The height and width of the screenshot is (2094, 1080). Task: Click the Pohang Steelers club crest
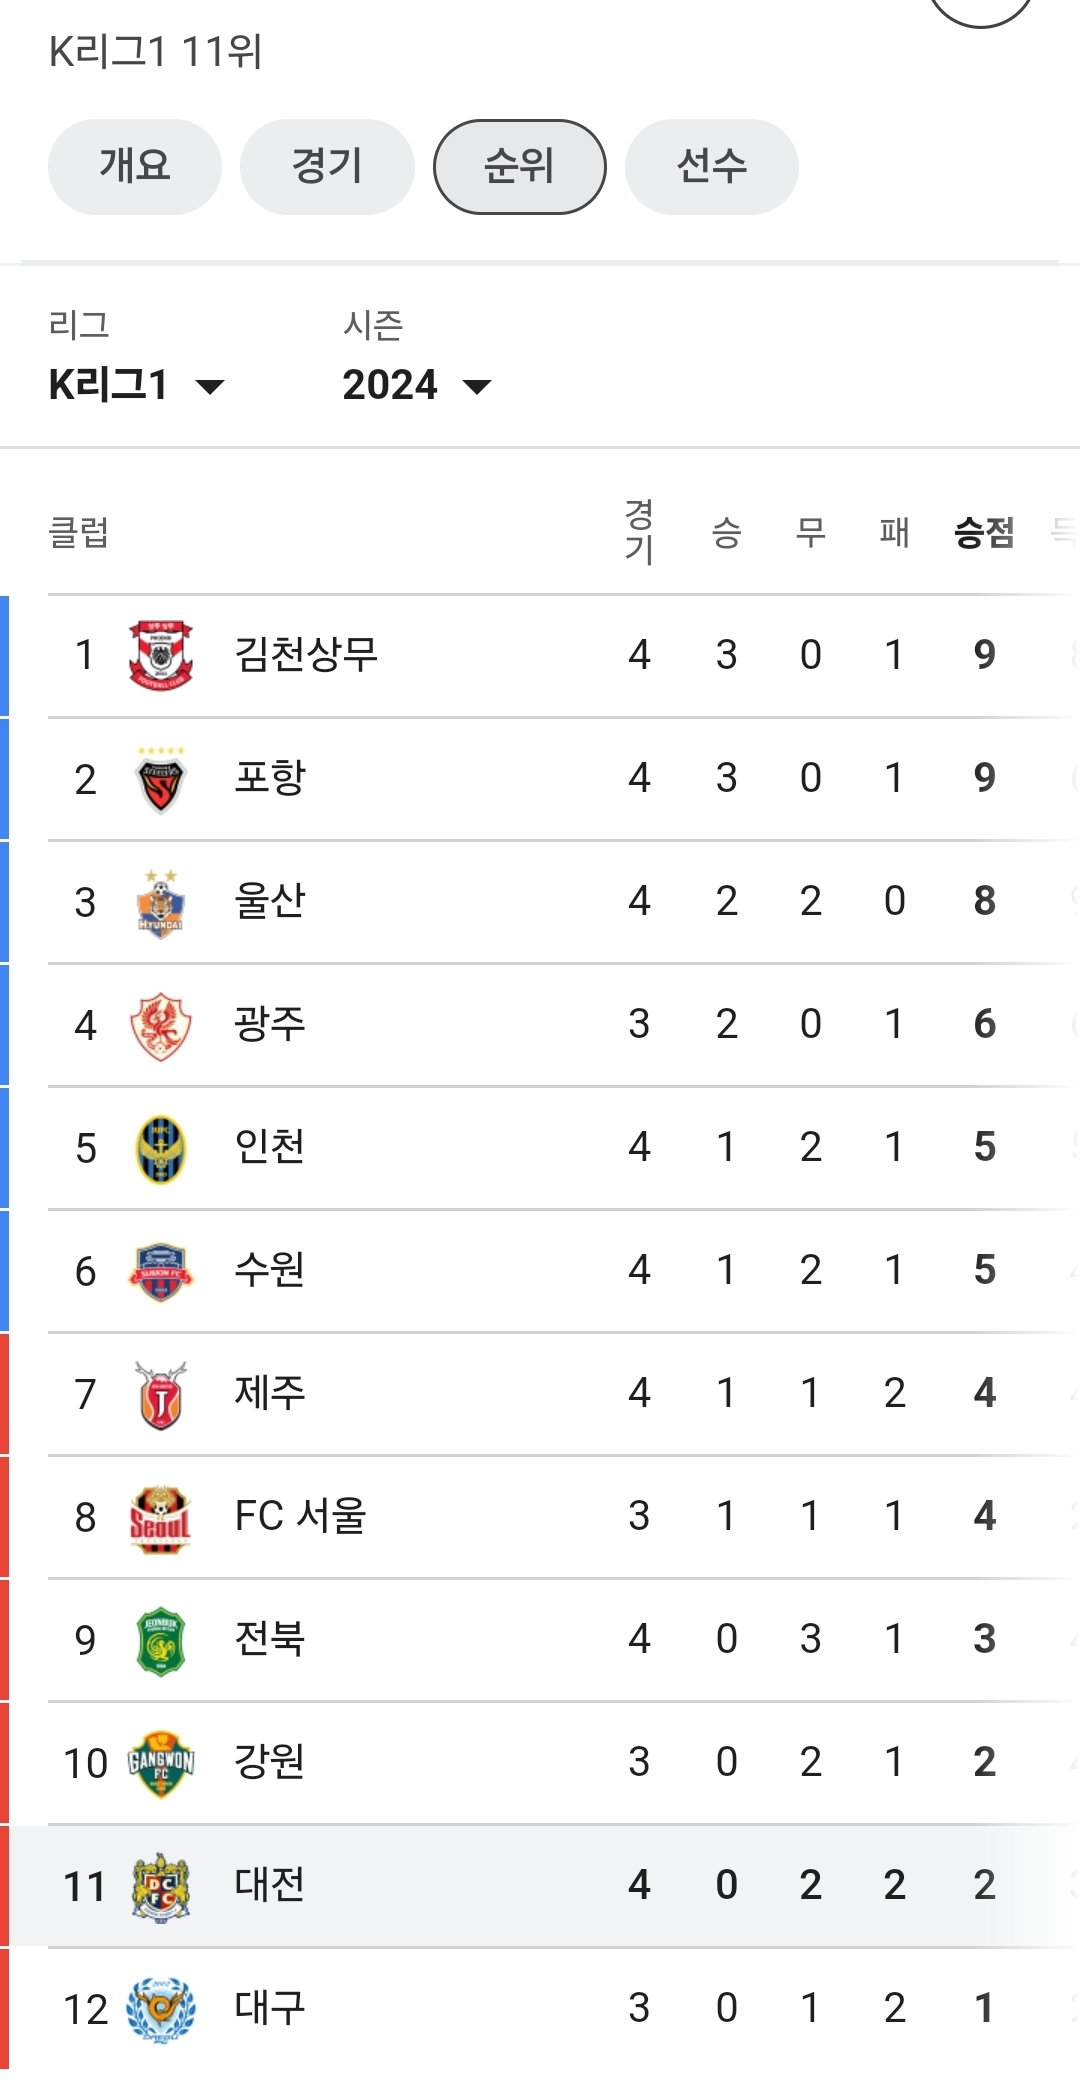click(x=161, y=779)
